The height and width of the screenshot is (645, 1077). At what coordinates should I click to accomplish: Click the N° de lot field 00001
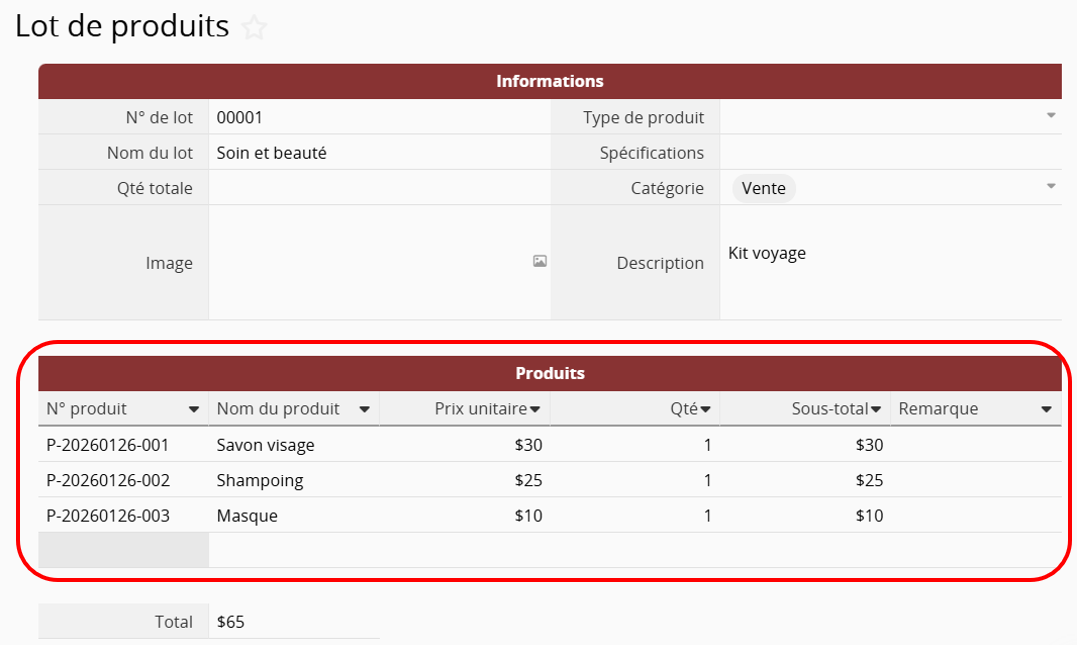[378, 117]
